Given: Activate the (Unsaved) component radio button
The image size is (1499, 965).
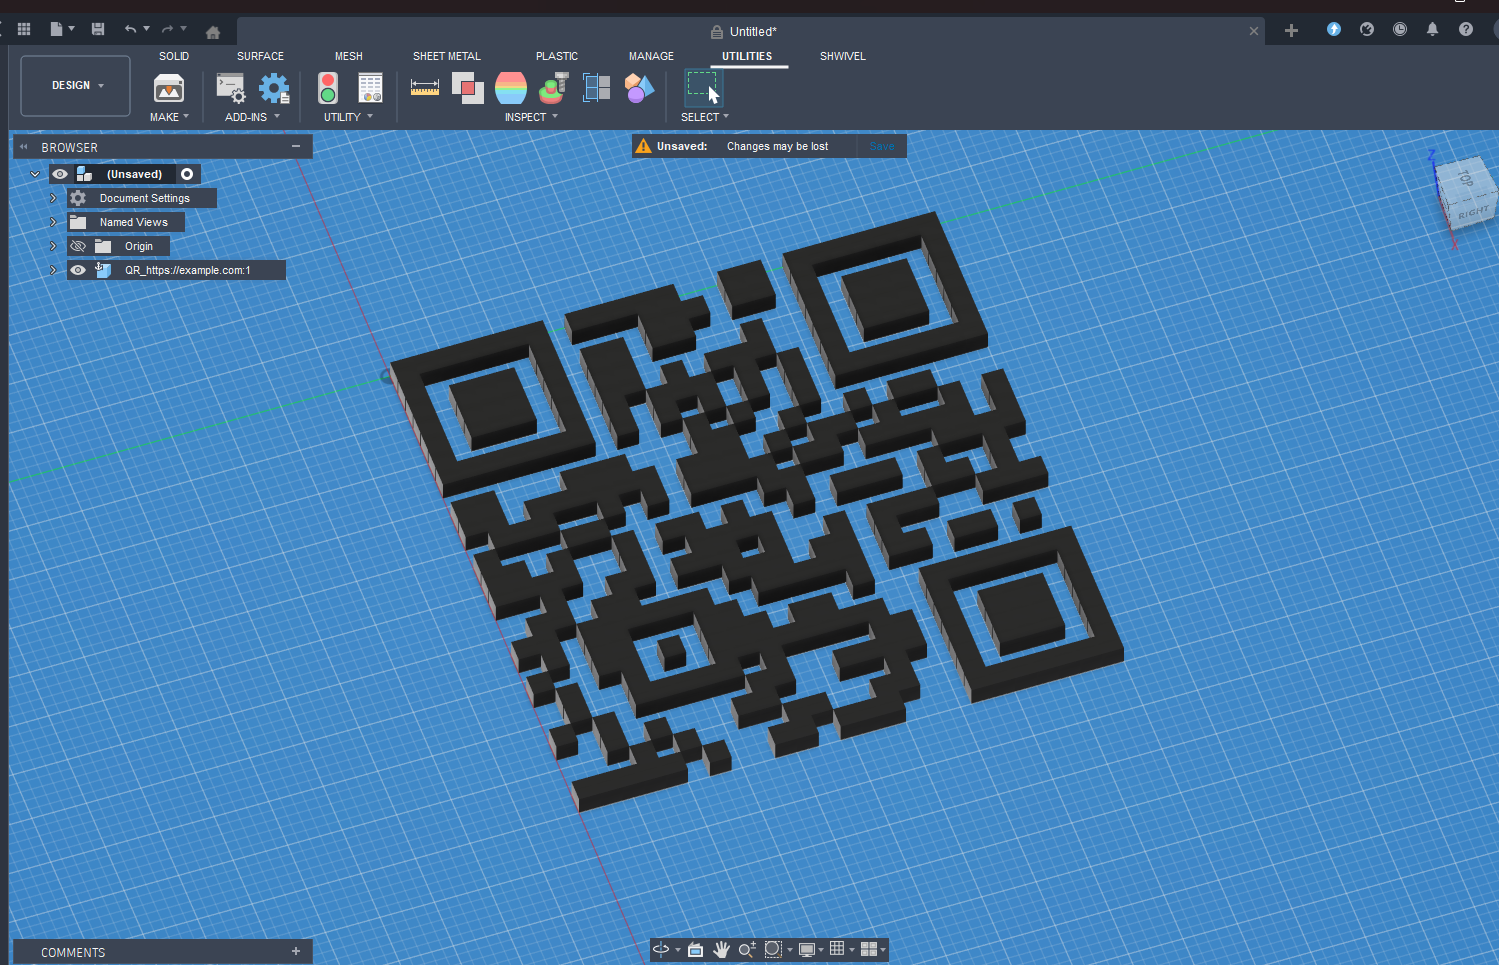Looking at the screenshot, I should 187,174.
